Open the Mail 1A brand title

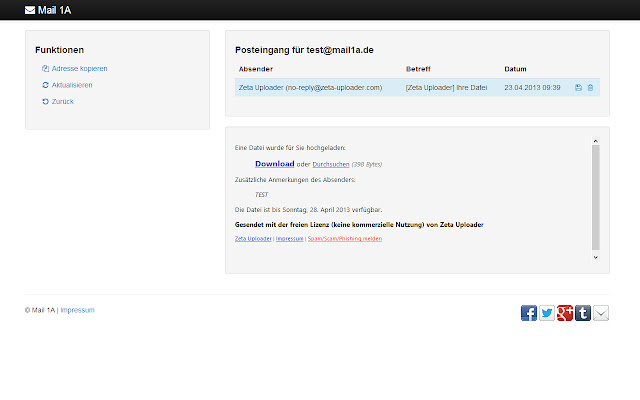click(x=54, y=10)
